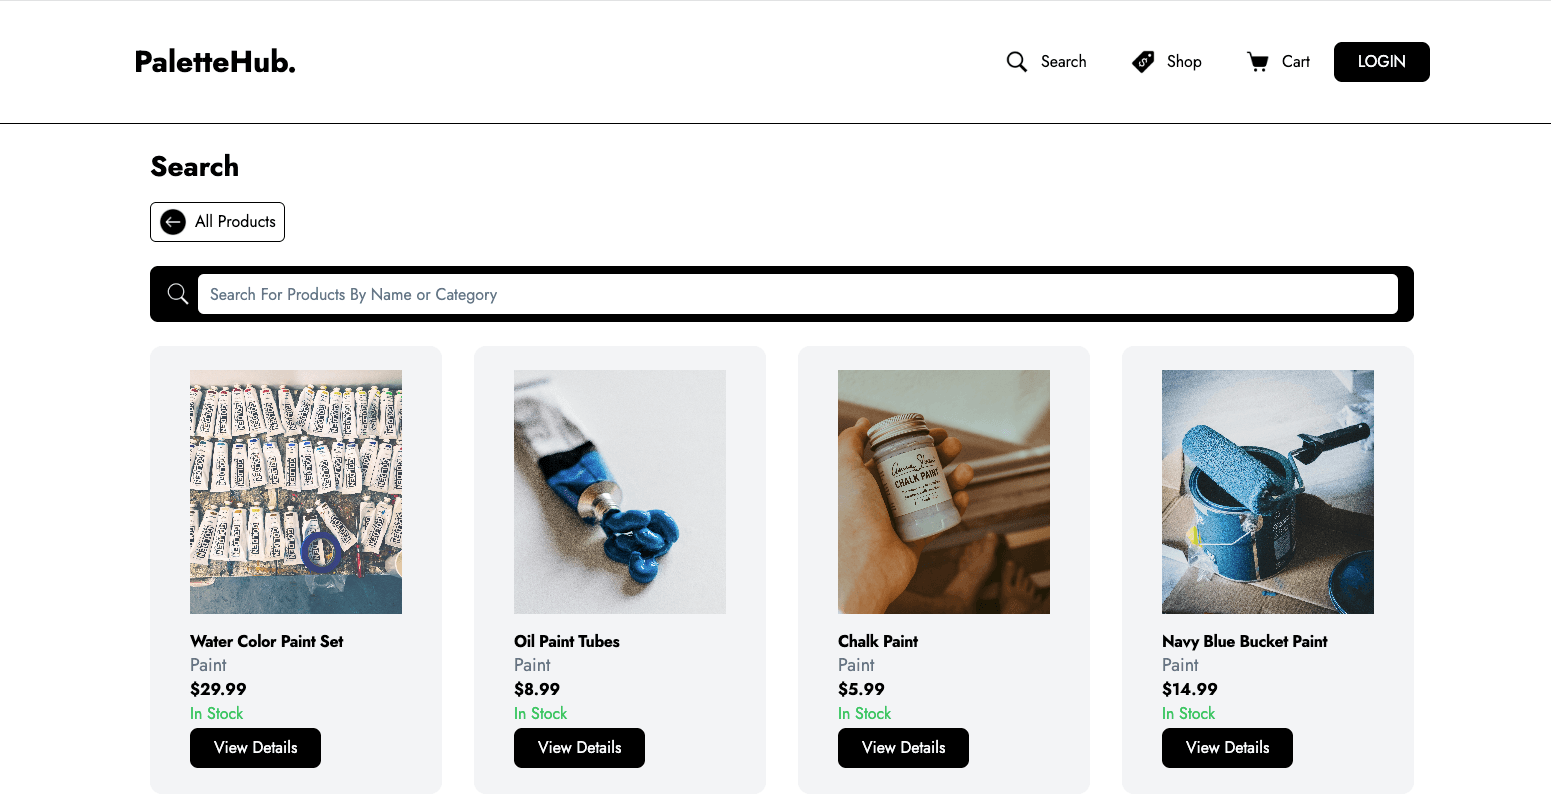The height and width of the screenshot is (812, 1551).
Task: Open the Search menu item
Action: click(x=1063, y=62)
